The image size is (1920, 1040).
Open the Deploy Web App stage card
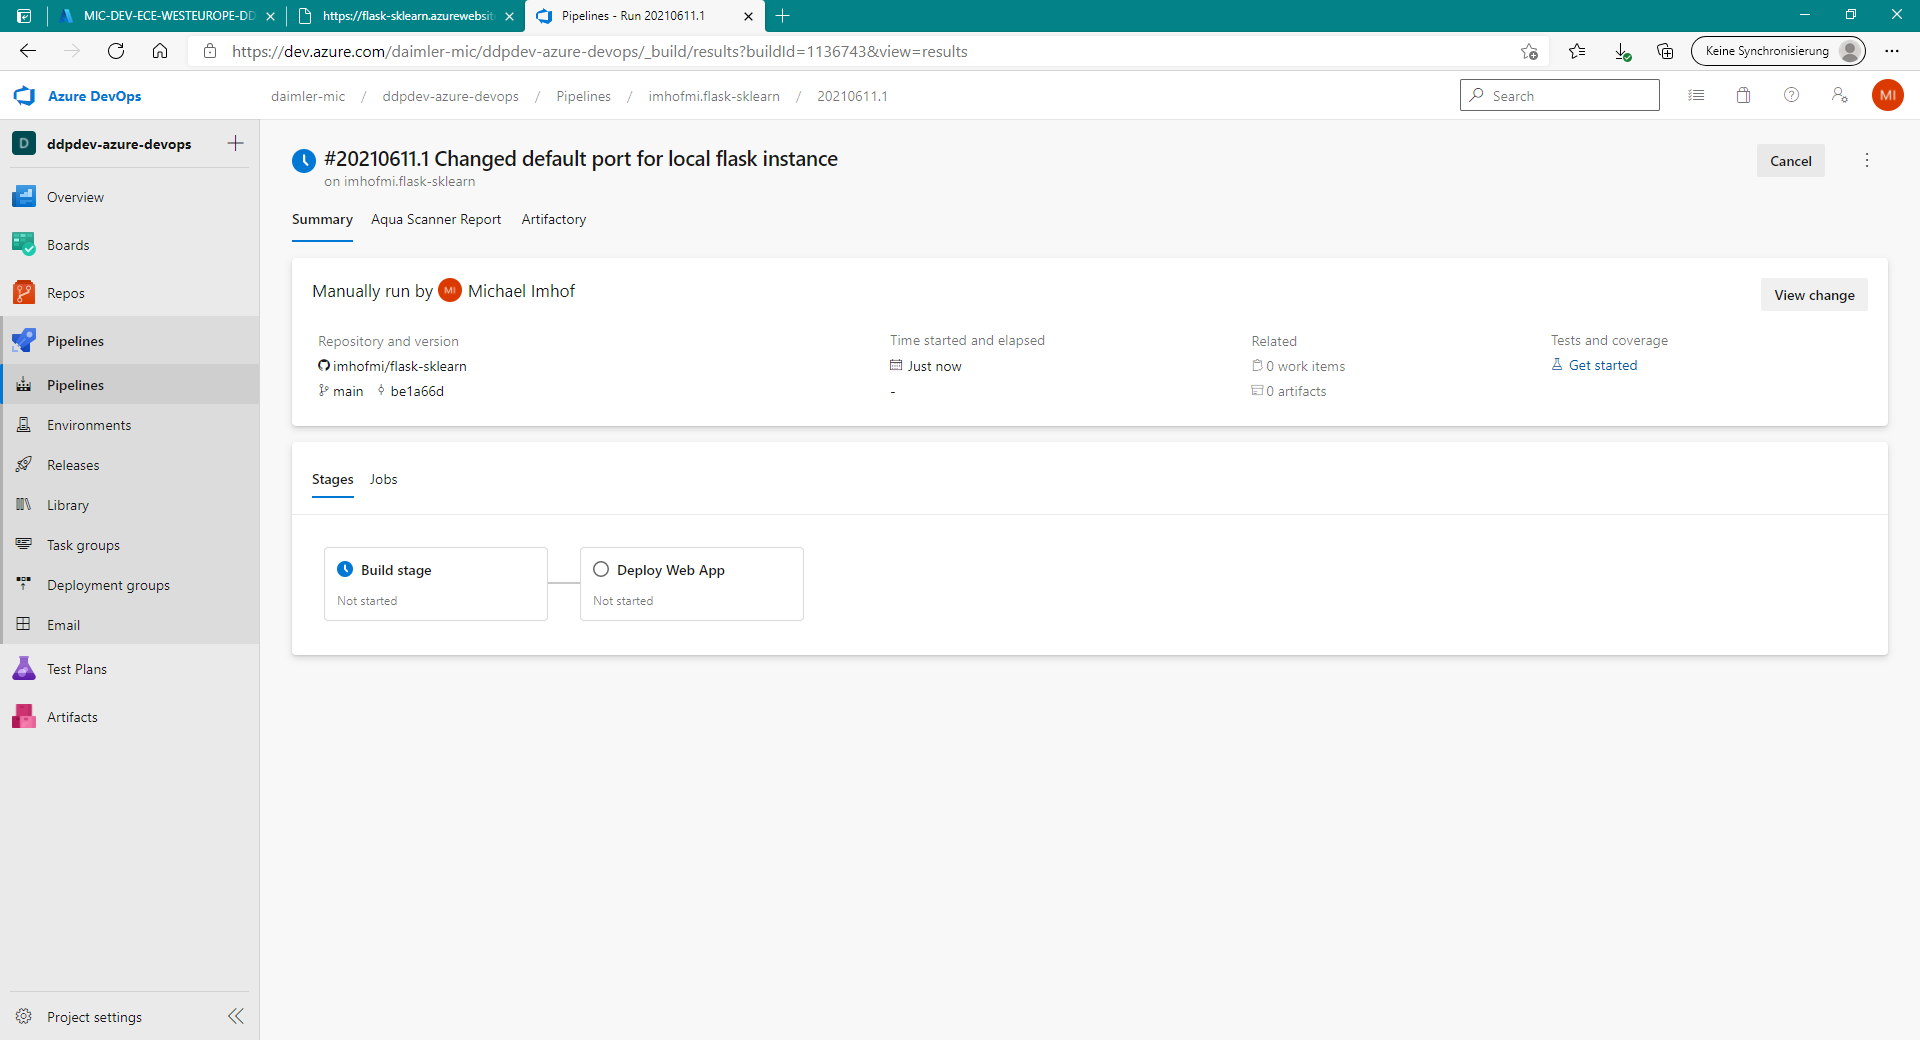coord(692,584)
